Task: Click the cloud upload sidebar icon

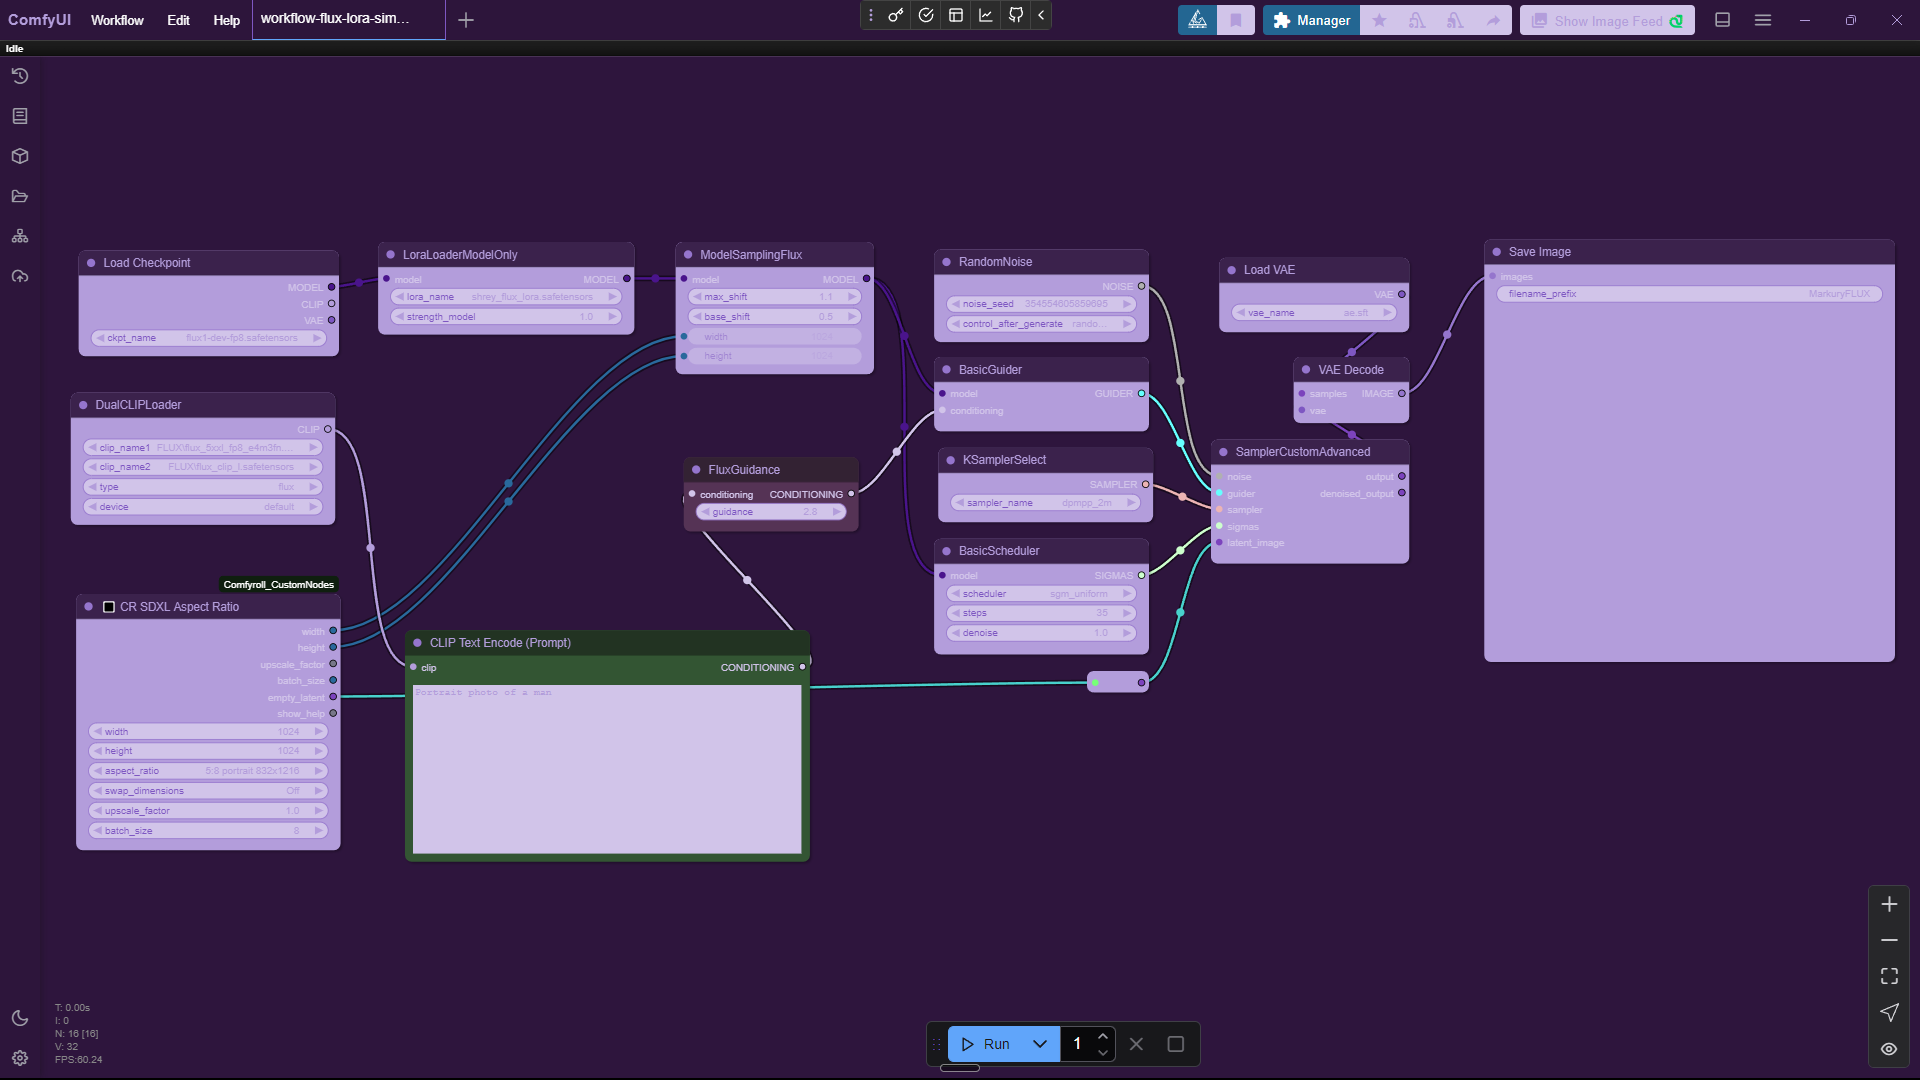Action: (x=20, y=276)
